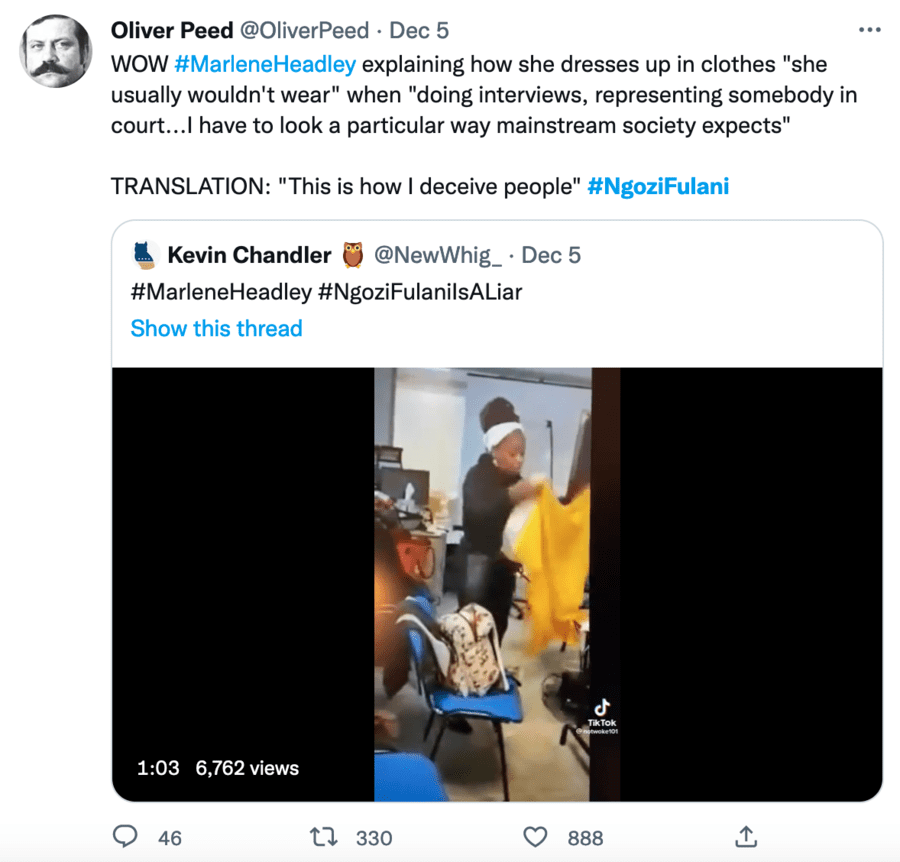This screenshot has width=900, height=862.
Task: Open the three-dot more options menu
Action: pyautogui.click(x=869, y=30)
